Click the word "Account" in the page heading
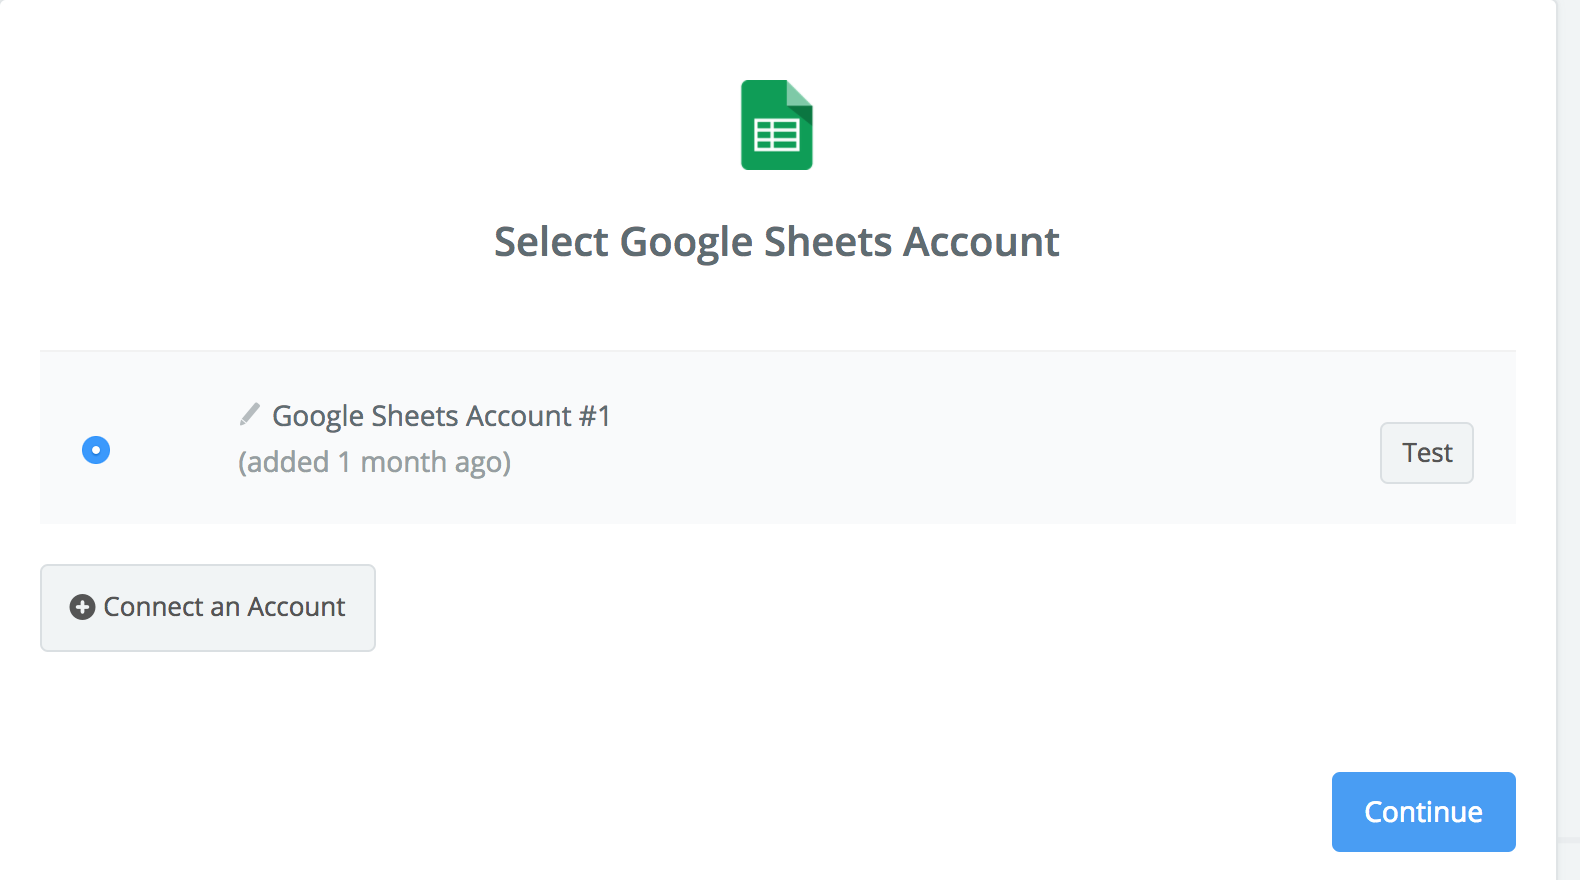Viewport: 1580px width, 880px height. coord(981,242)
